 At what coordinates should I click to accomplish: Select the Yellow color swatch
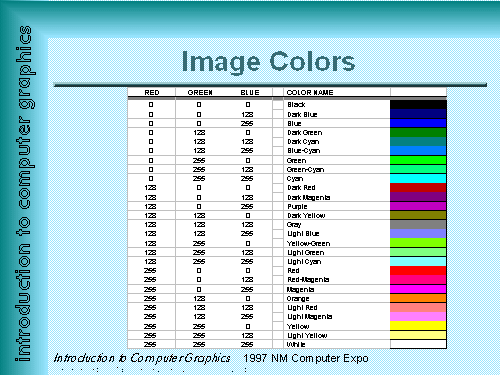418,326
